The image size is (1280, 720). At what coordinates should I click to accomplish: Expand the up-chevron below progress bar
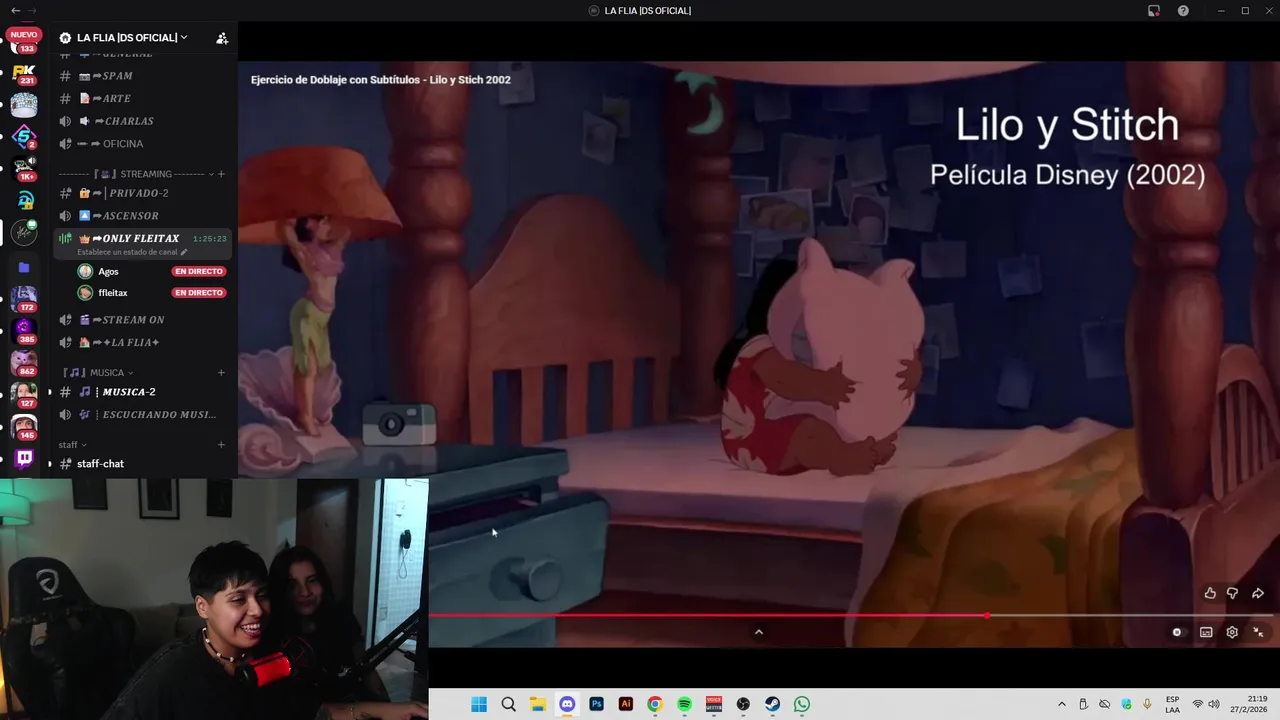point(758,632)
